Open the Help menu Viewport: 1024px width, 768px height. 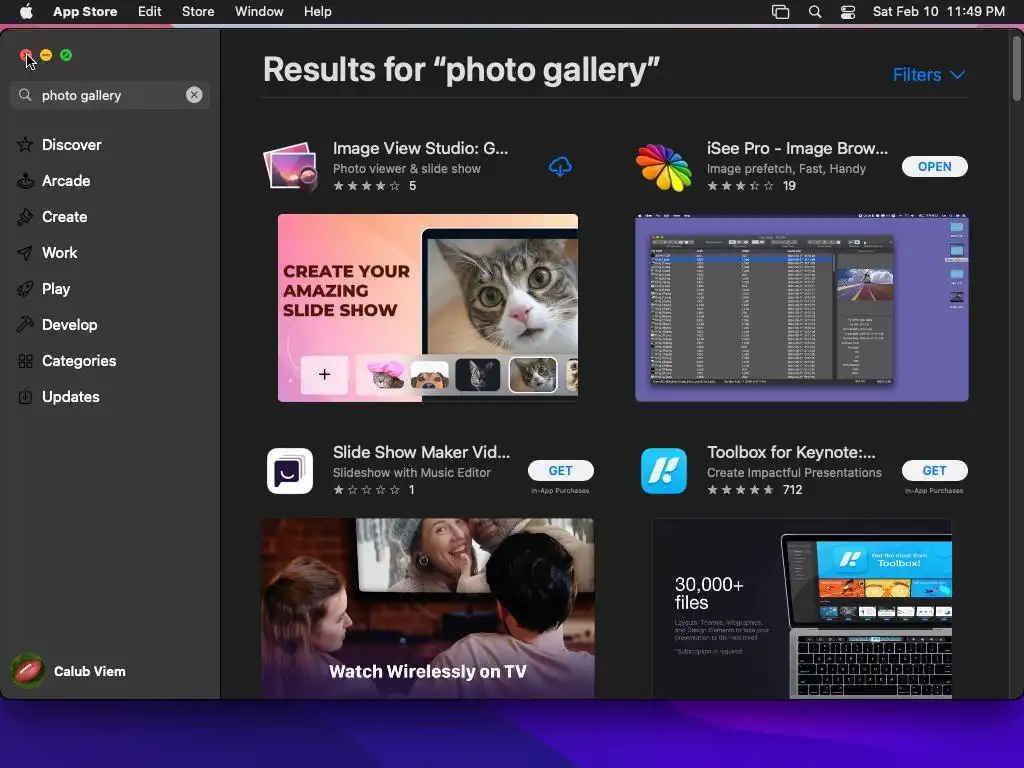click(x=317, y=11)
